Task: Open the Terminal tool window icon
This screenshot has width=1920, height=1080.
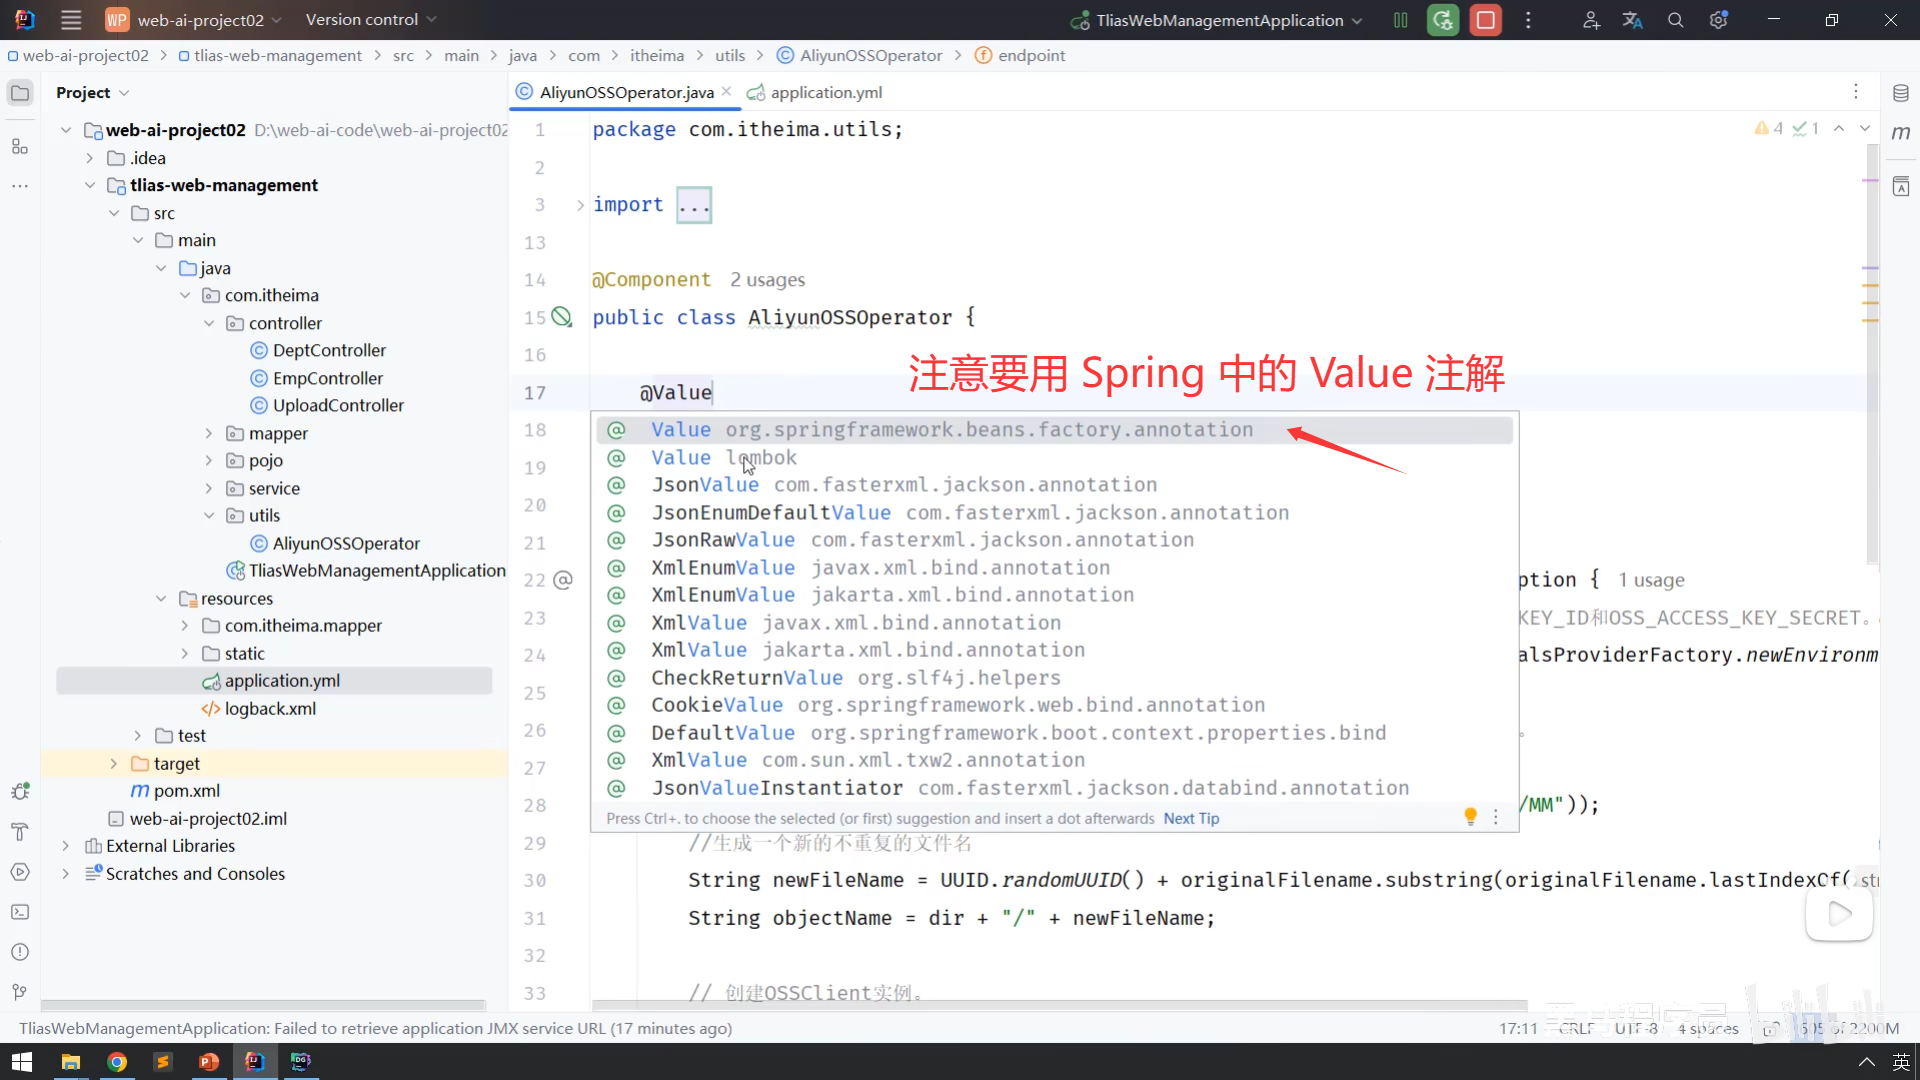Action: pyautogui.click(x=20, y=912)
